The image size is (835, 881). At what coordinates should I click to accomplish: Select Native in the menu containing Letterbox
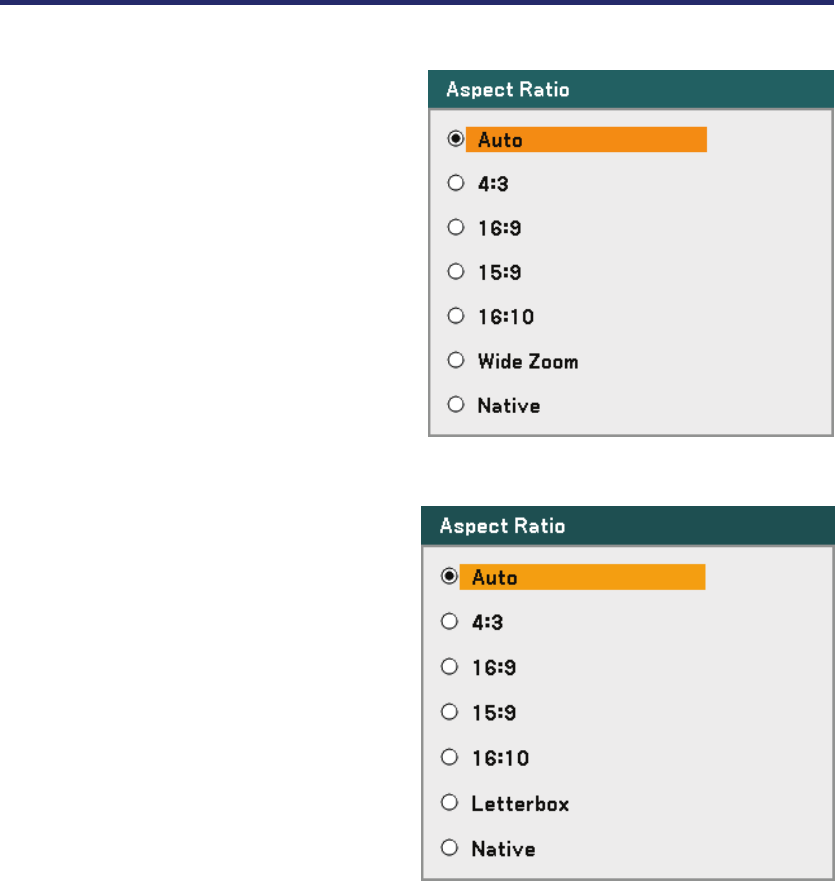450,848
